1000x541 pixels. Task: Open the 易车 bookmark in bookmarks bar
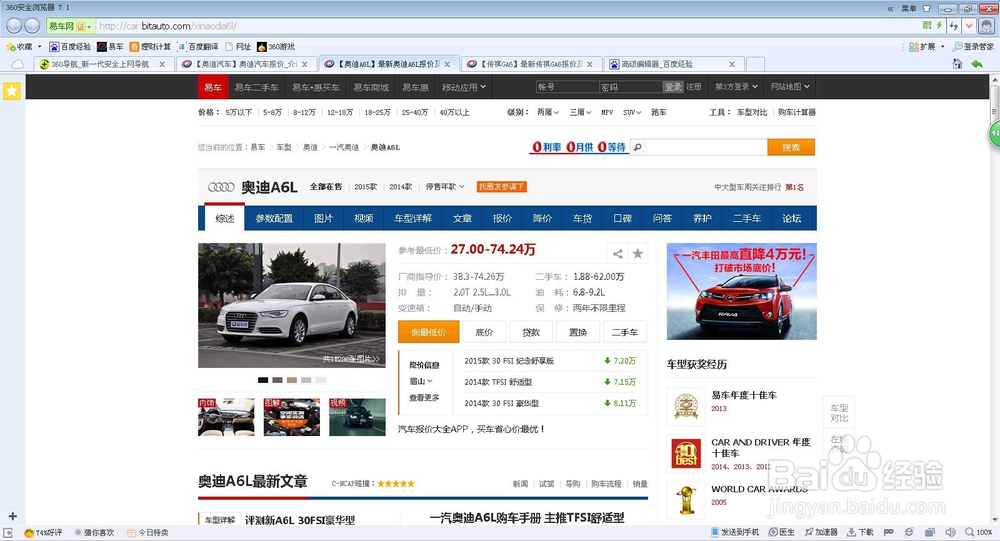pos(110,47)
